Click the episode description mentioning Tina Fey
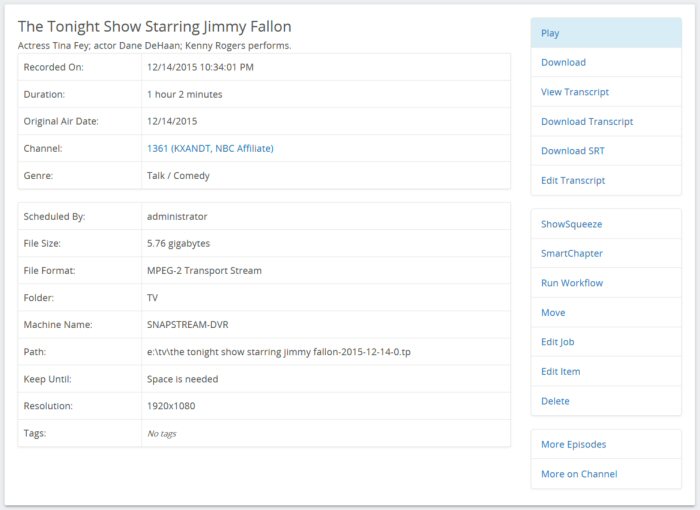This screenshot has width=700, height=510. pos(154,46)
